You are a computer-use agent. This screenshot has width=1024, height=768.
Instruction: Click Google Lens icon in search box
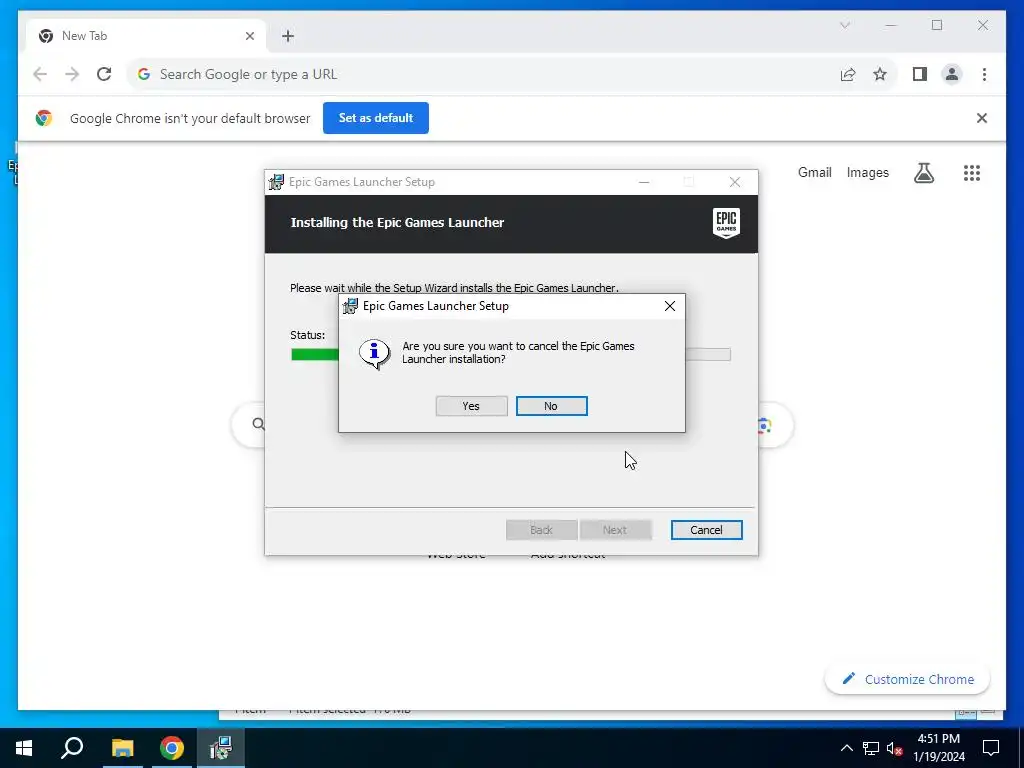click(x=765, y=426)
